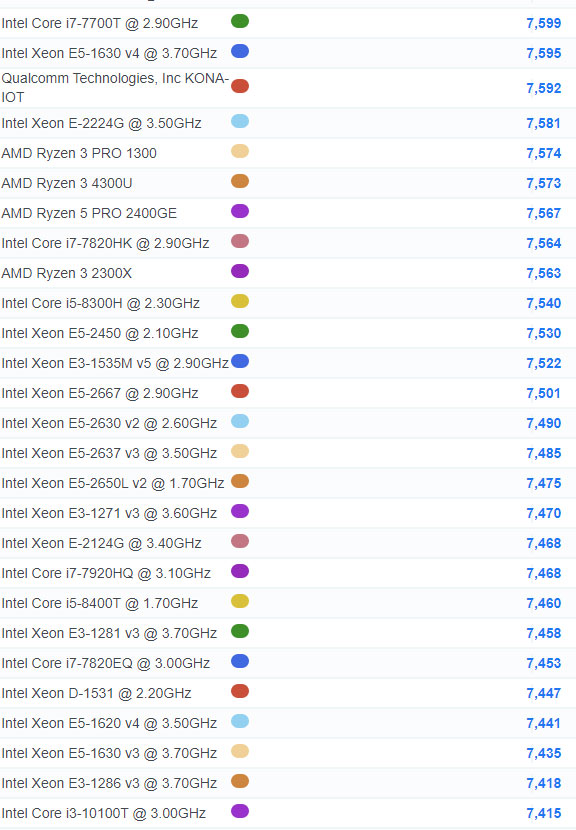Open the Intel Xeon E5-2450 @ 2.10GHz entry
576x830 pixels.
click(100, 333)
